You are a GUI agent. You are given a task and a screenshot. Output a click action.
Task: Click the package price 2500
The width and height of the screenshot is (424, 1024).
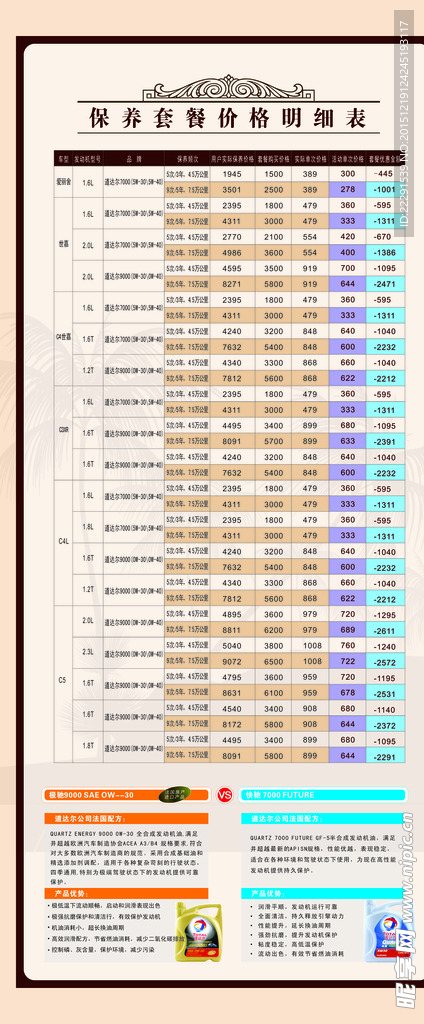click(273, 190)
